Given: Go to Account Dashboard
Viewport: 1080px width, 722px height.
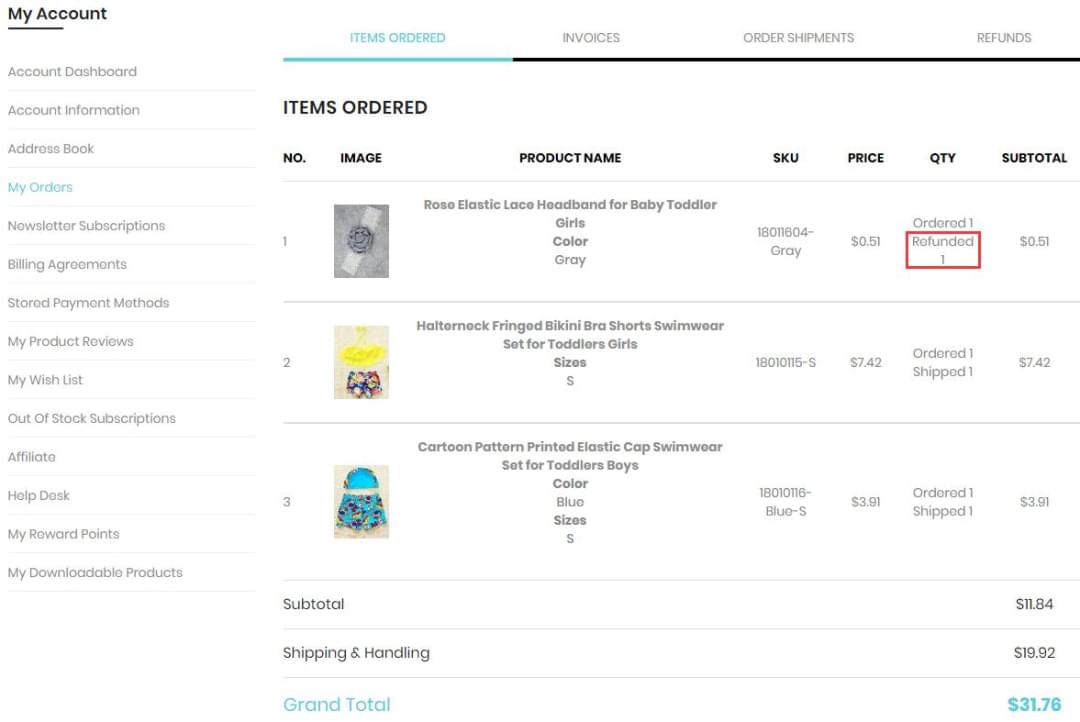Looking at the screenshot, I should (x=72, y=72).
